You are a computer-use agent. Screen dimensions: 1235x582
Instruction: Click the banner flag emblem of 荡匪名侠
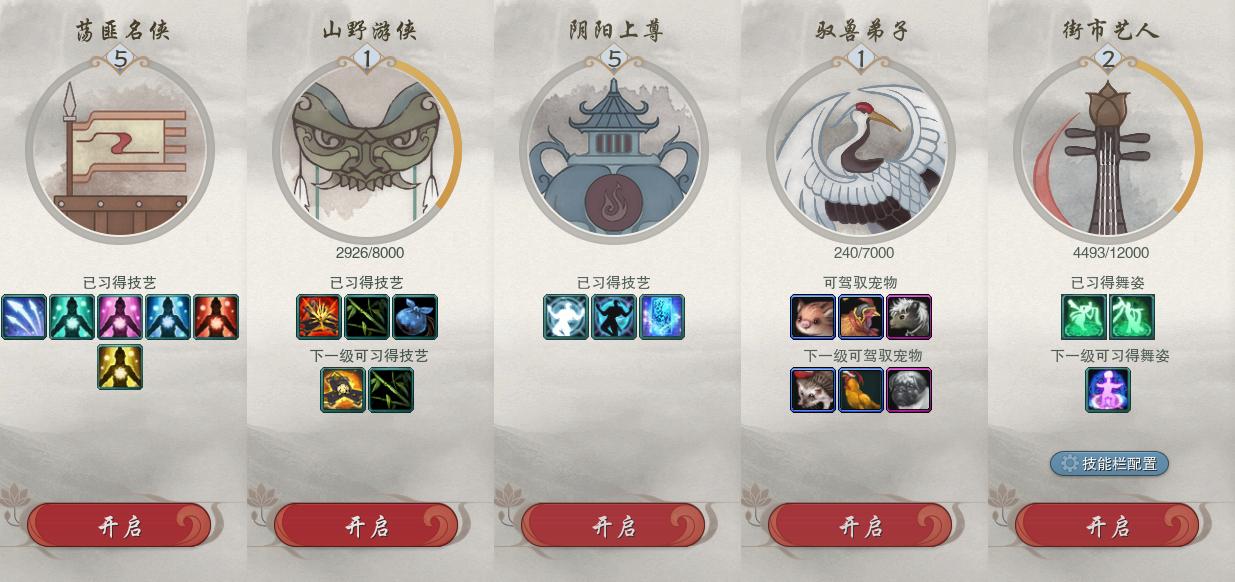tap(120, 149)
